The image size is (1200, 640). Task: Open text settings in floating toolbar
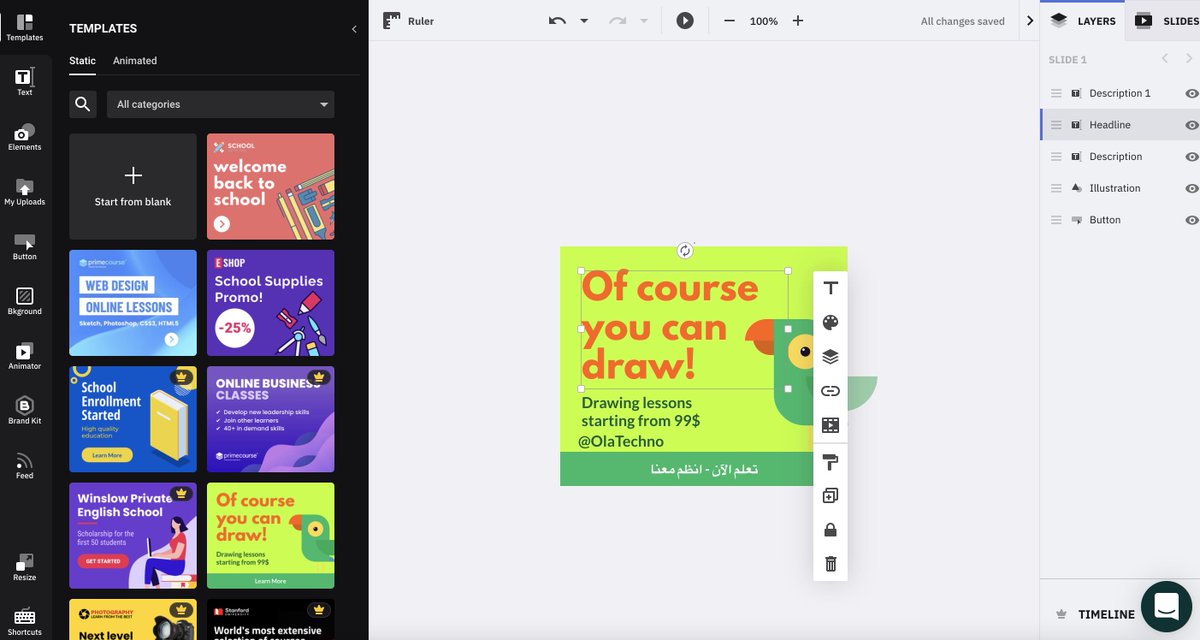830,288
